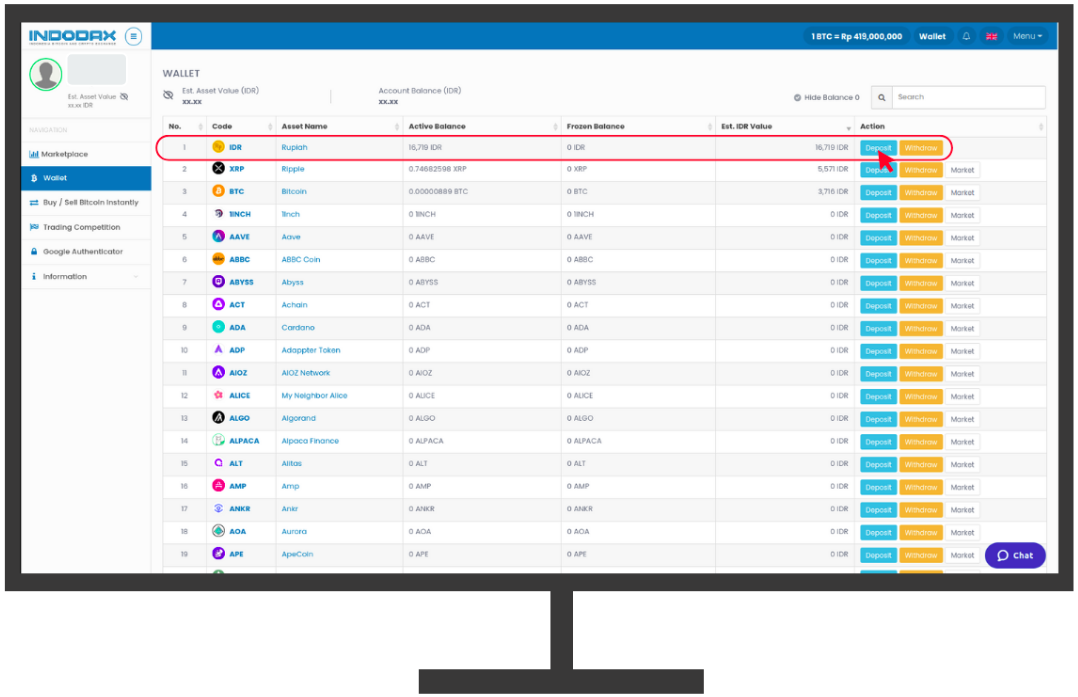Click Market for the ALGO row
Image resolution: width=1078 pixels, height=697 pixels.
(962, 419)
